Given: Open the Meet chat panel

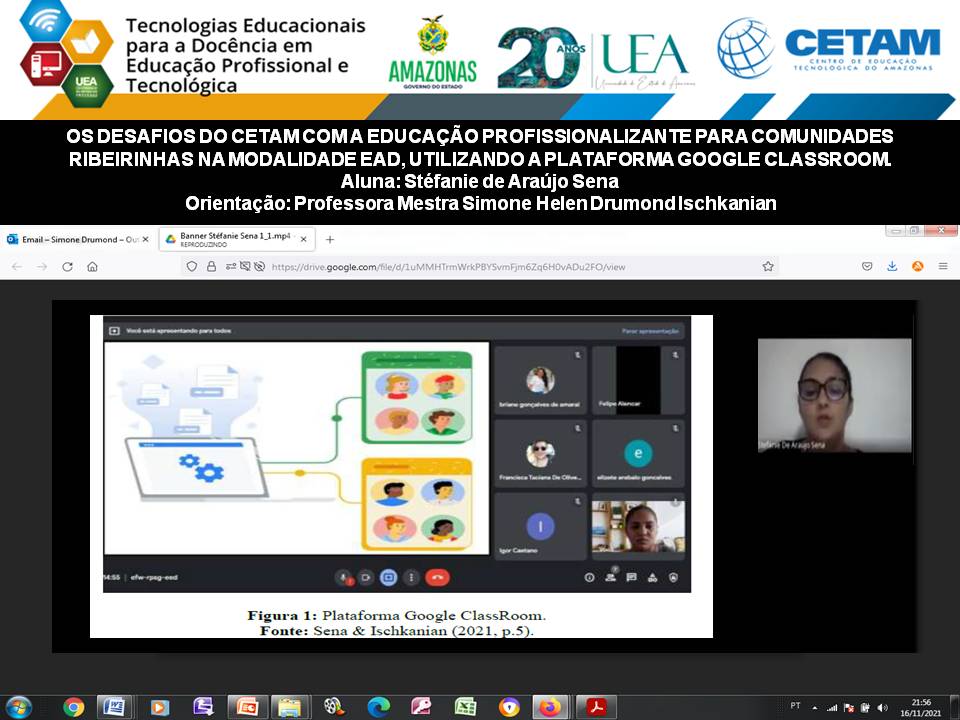Looking at the screenshot, I should (631, 577).
